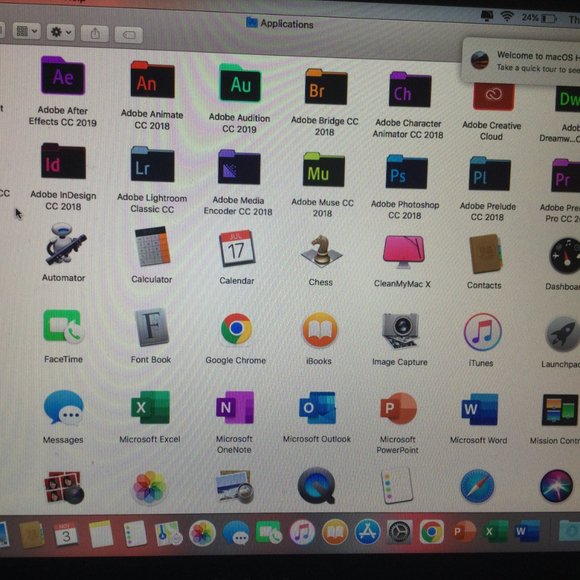This screenshot has height=580, width=580.
Task: Open Adobe Animate CC 2018 folder
Action: pos(152,80)
